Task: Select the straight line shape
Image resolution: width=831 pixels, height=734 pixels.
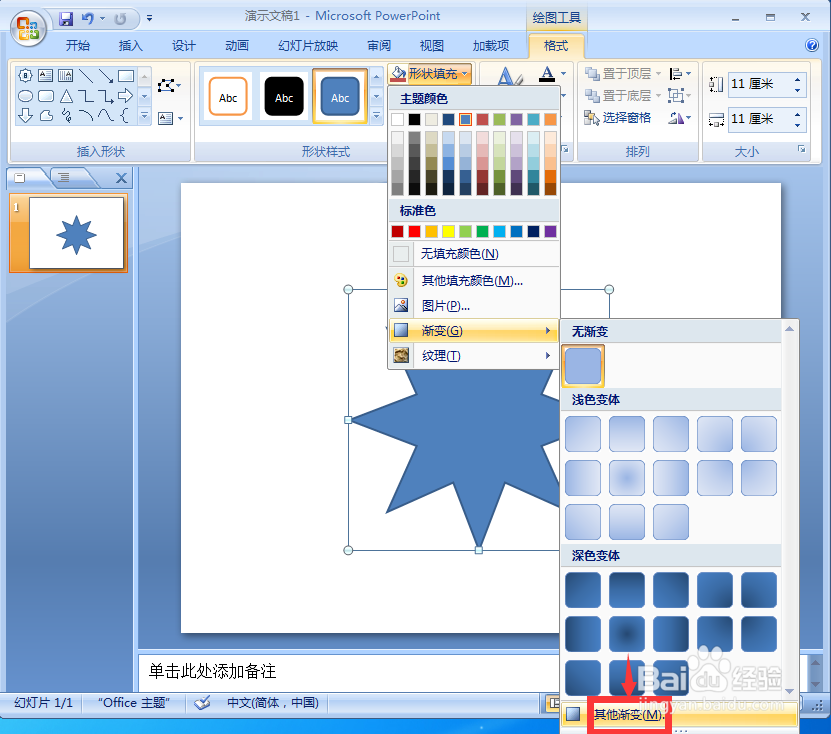Action: (x=86, y=76)
